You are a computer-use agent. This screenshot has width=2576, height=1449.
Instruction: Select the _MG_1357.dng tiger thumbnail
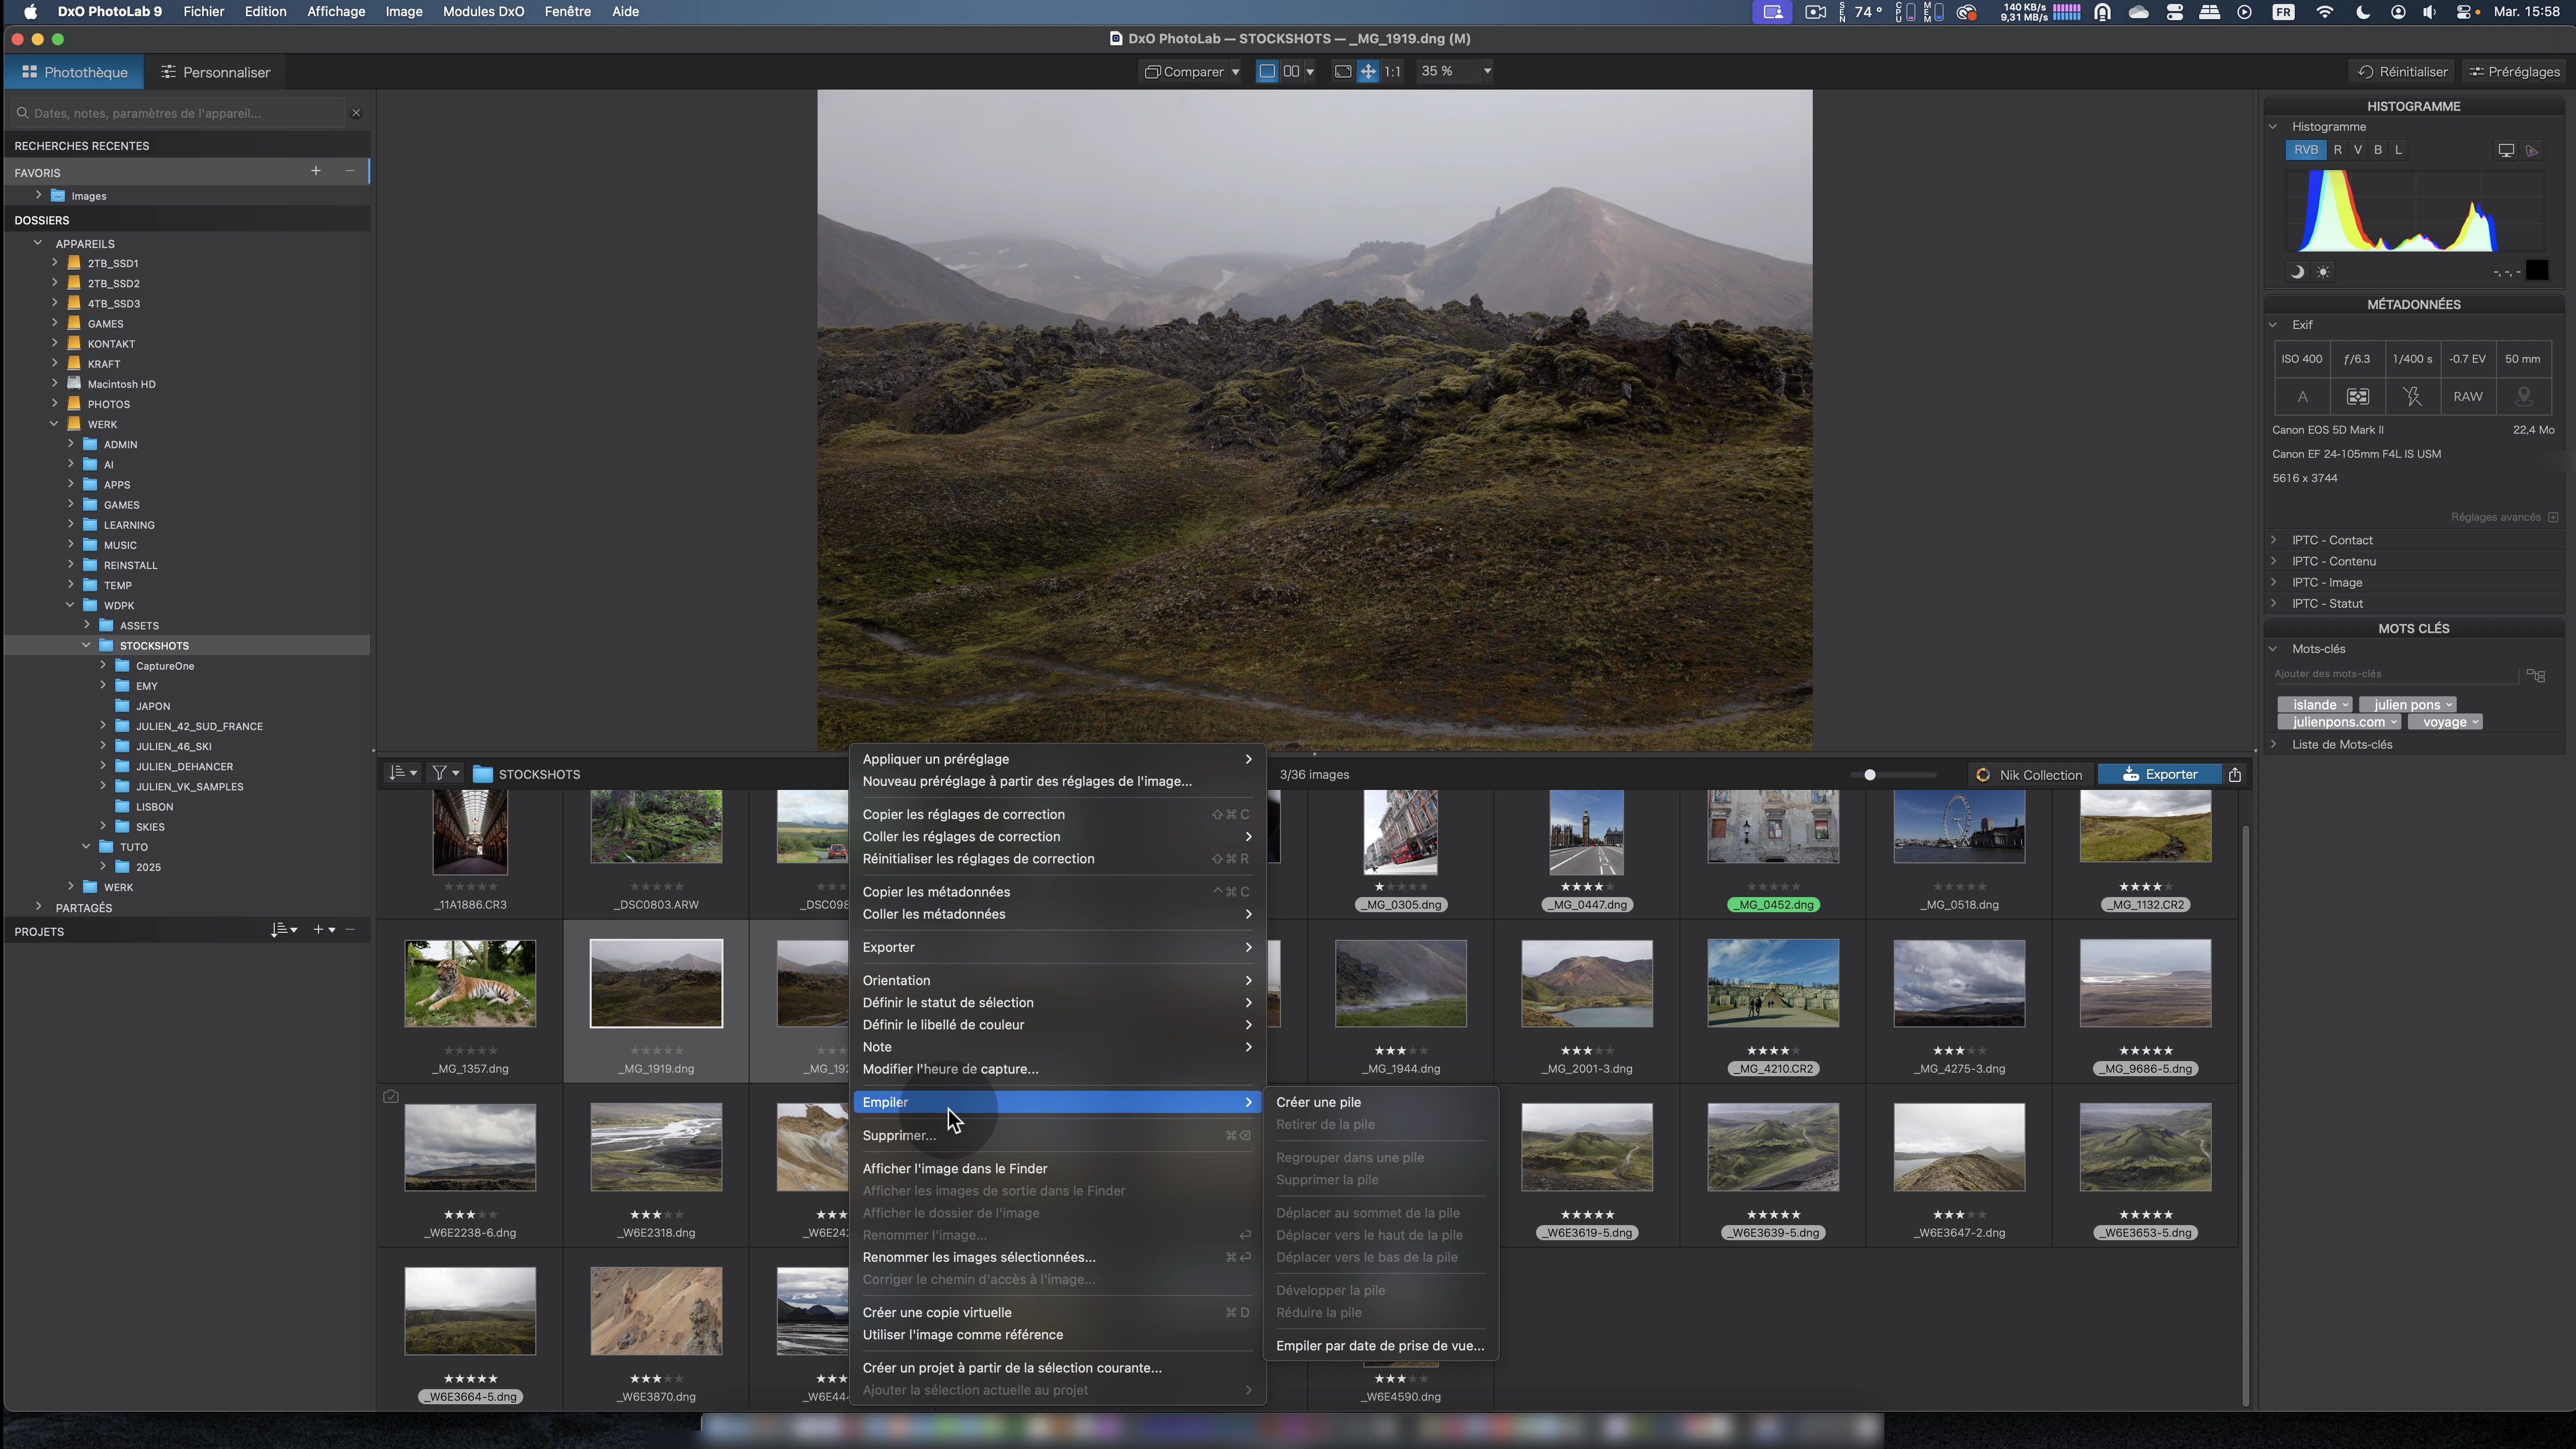click(x=470, y=983)
